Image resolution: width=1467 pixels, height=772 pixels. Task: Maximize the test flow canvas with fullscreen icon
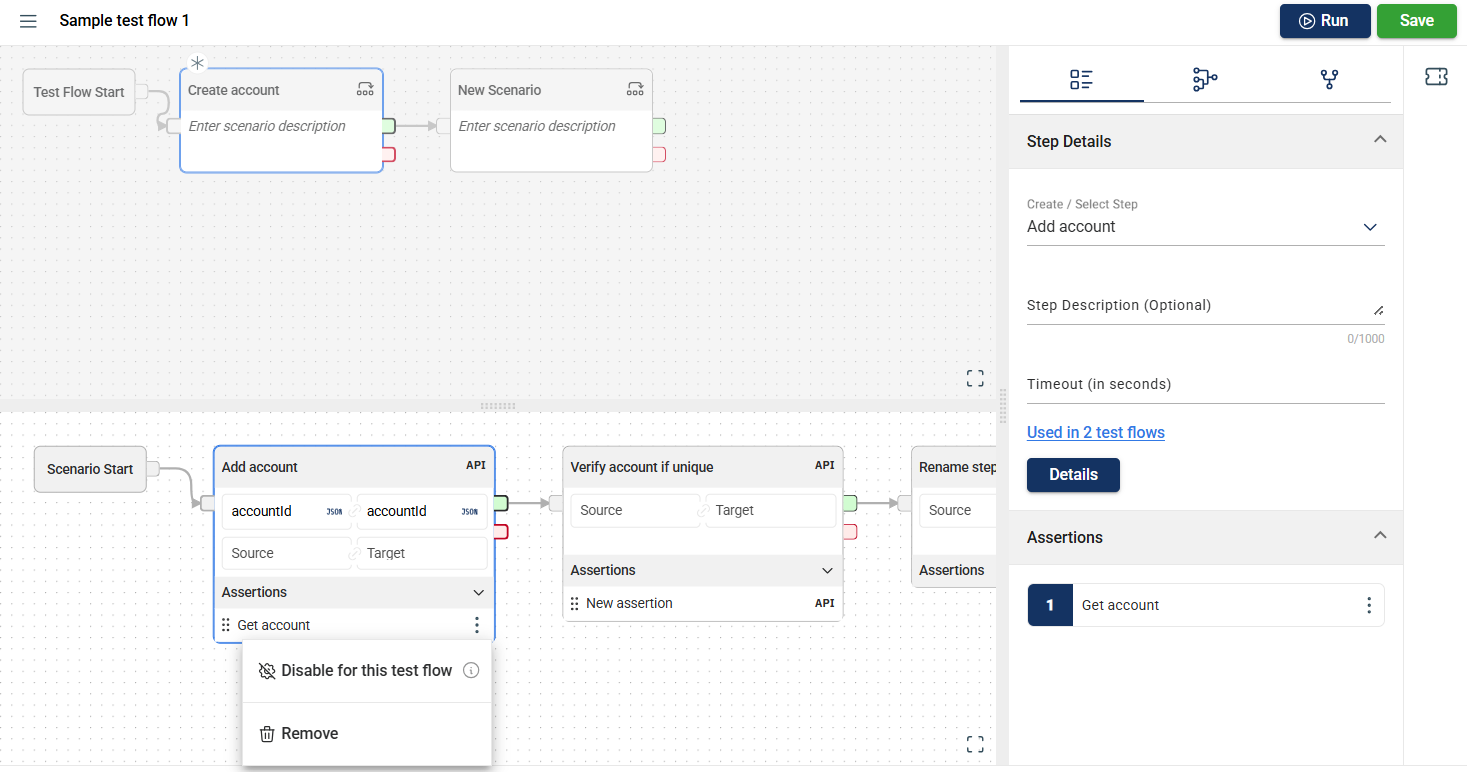(975, 378)
